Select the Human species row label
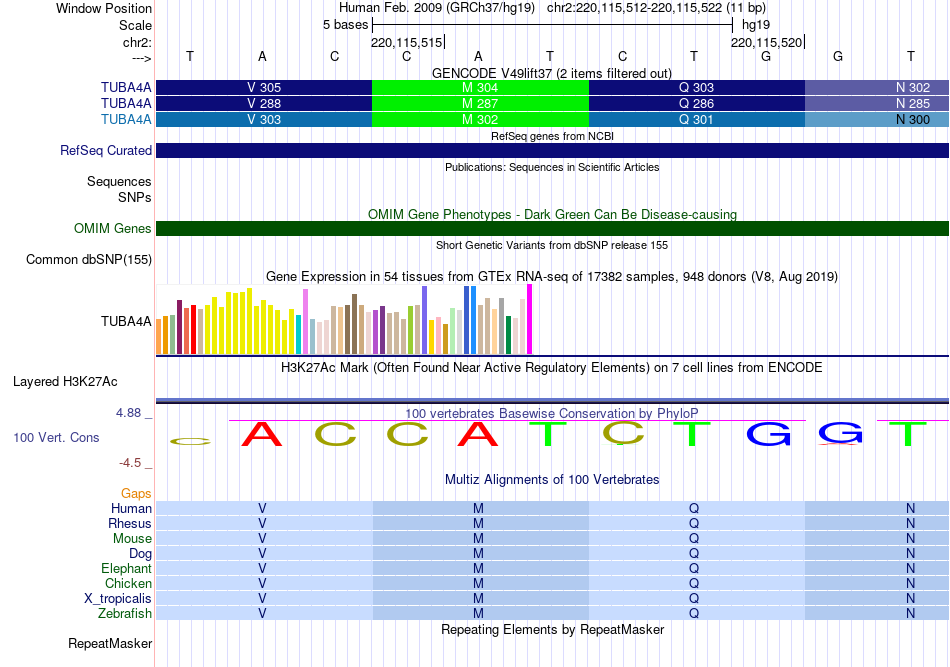950x667 pixels. click(131, 508)
